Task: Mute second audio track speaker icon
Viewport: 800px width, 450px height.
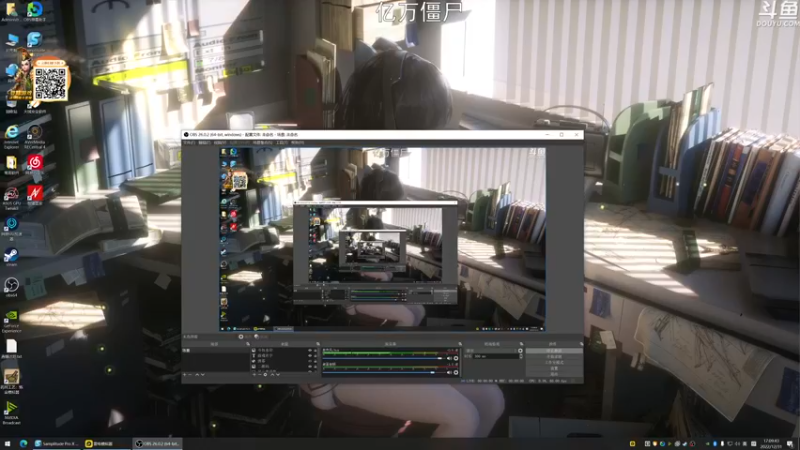Action: [449, 372]
